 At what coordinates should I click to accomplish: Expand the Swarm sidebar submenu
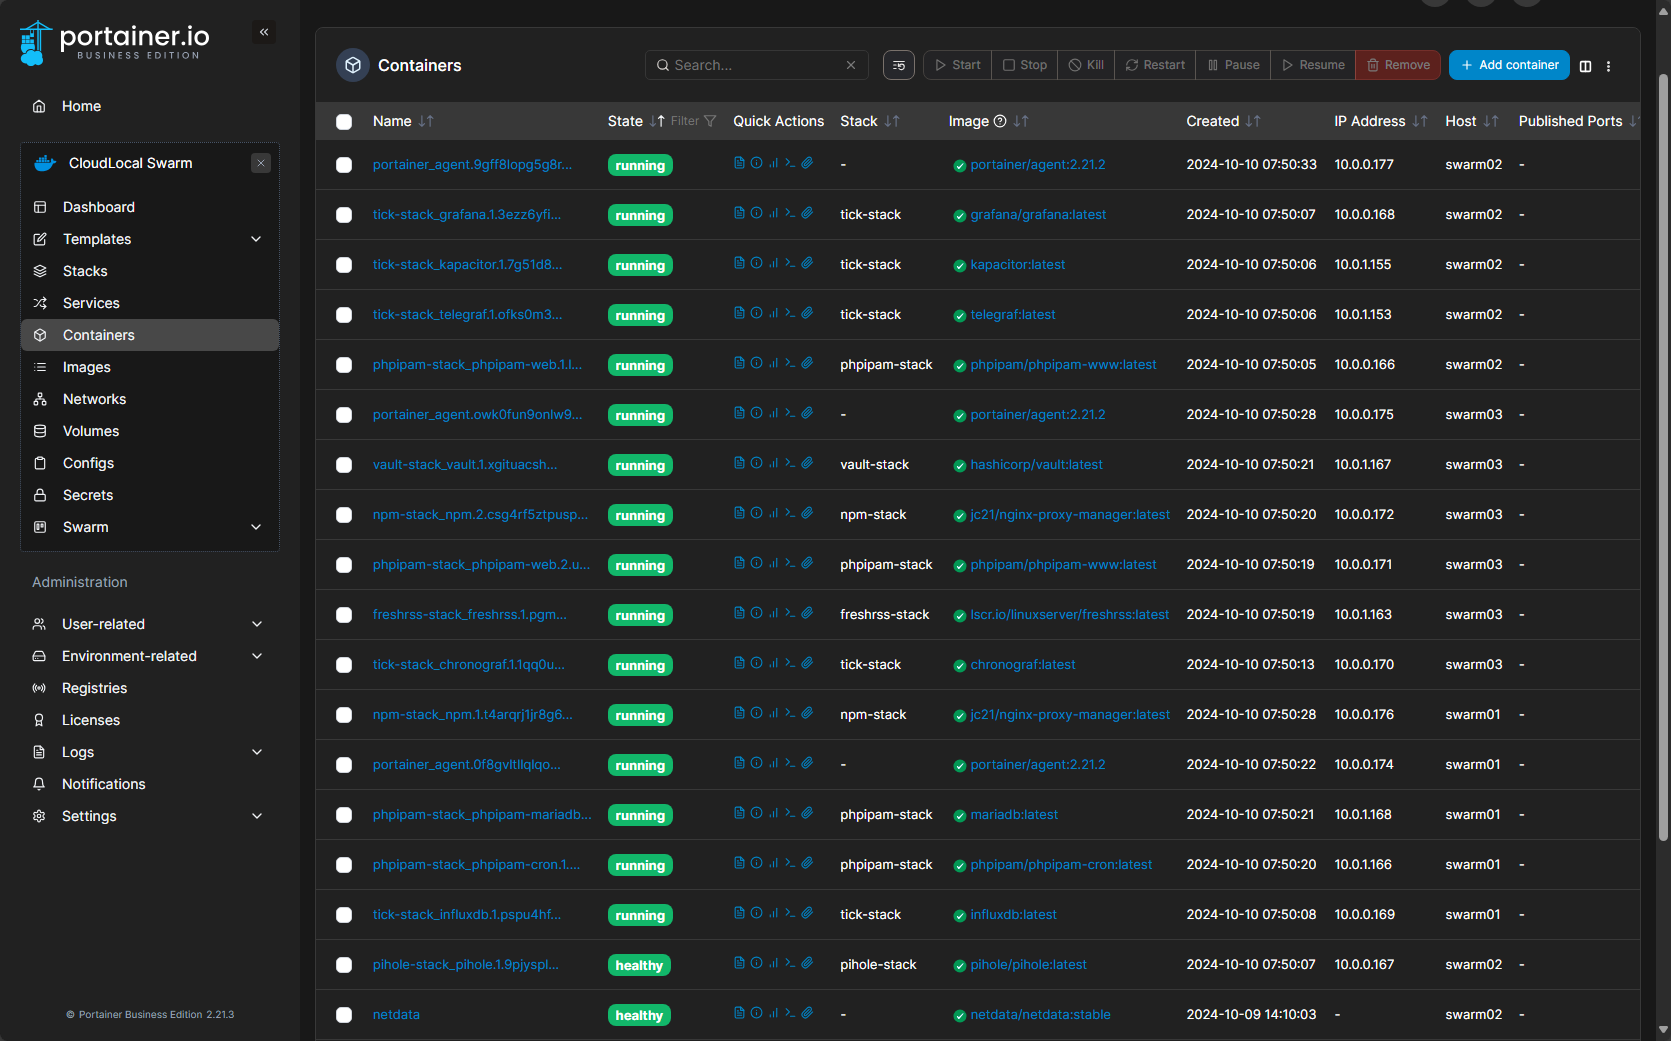pos(256,527)
